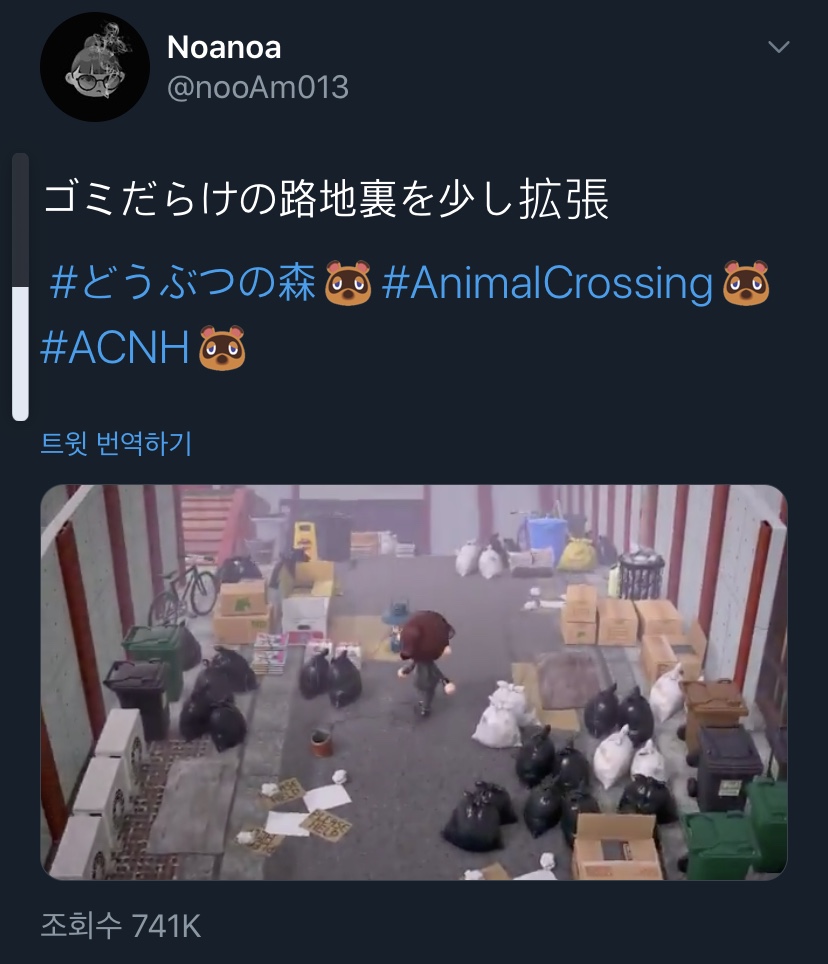Open the #ACNH hashtag
Image resolution: width=828 pixels, height=964 pixels.
point(115,348)
